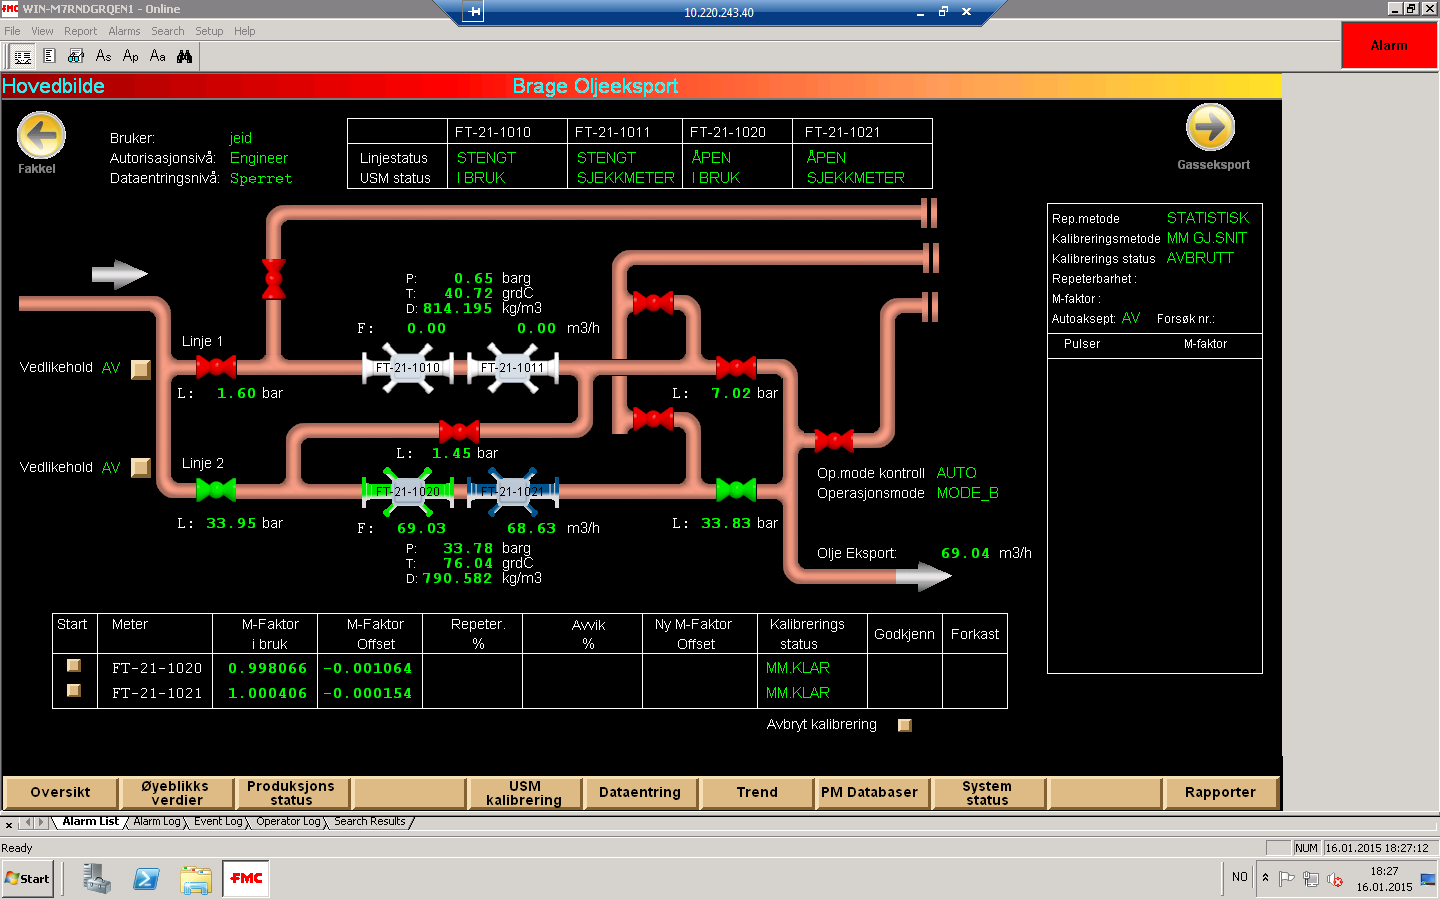This screenshot has width=1440, height=900.
Task: Check the Avbryt kalibrering box
Action: coord(905,725)
